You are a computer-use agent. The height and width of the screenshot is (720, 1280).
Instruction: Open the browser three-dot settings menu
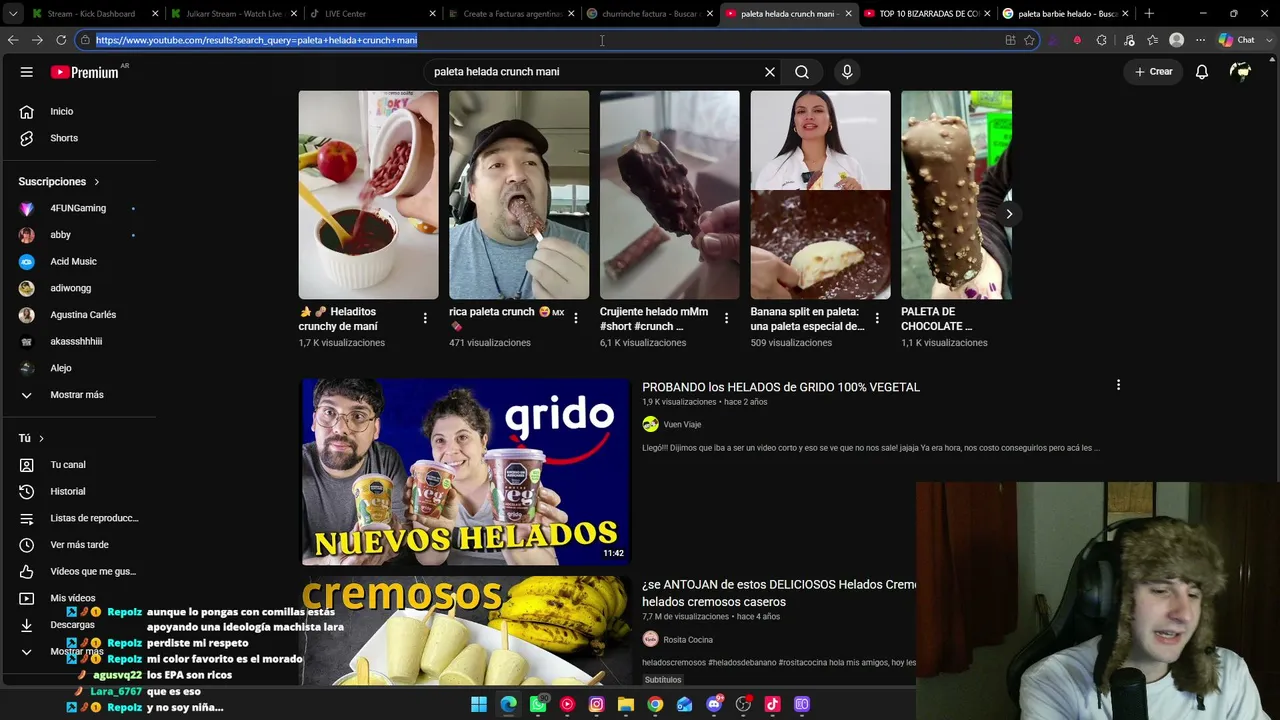[x=1200, y=40]
